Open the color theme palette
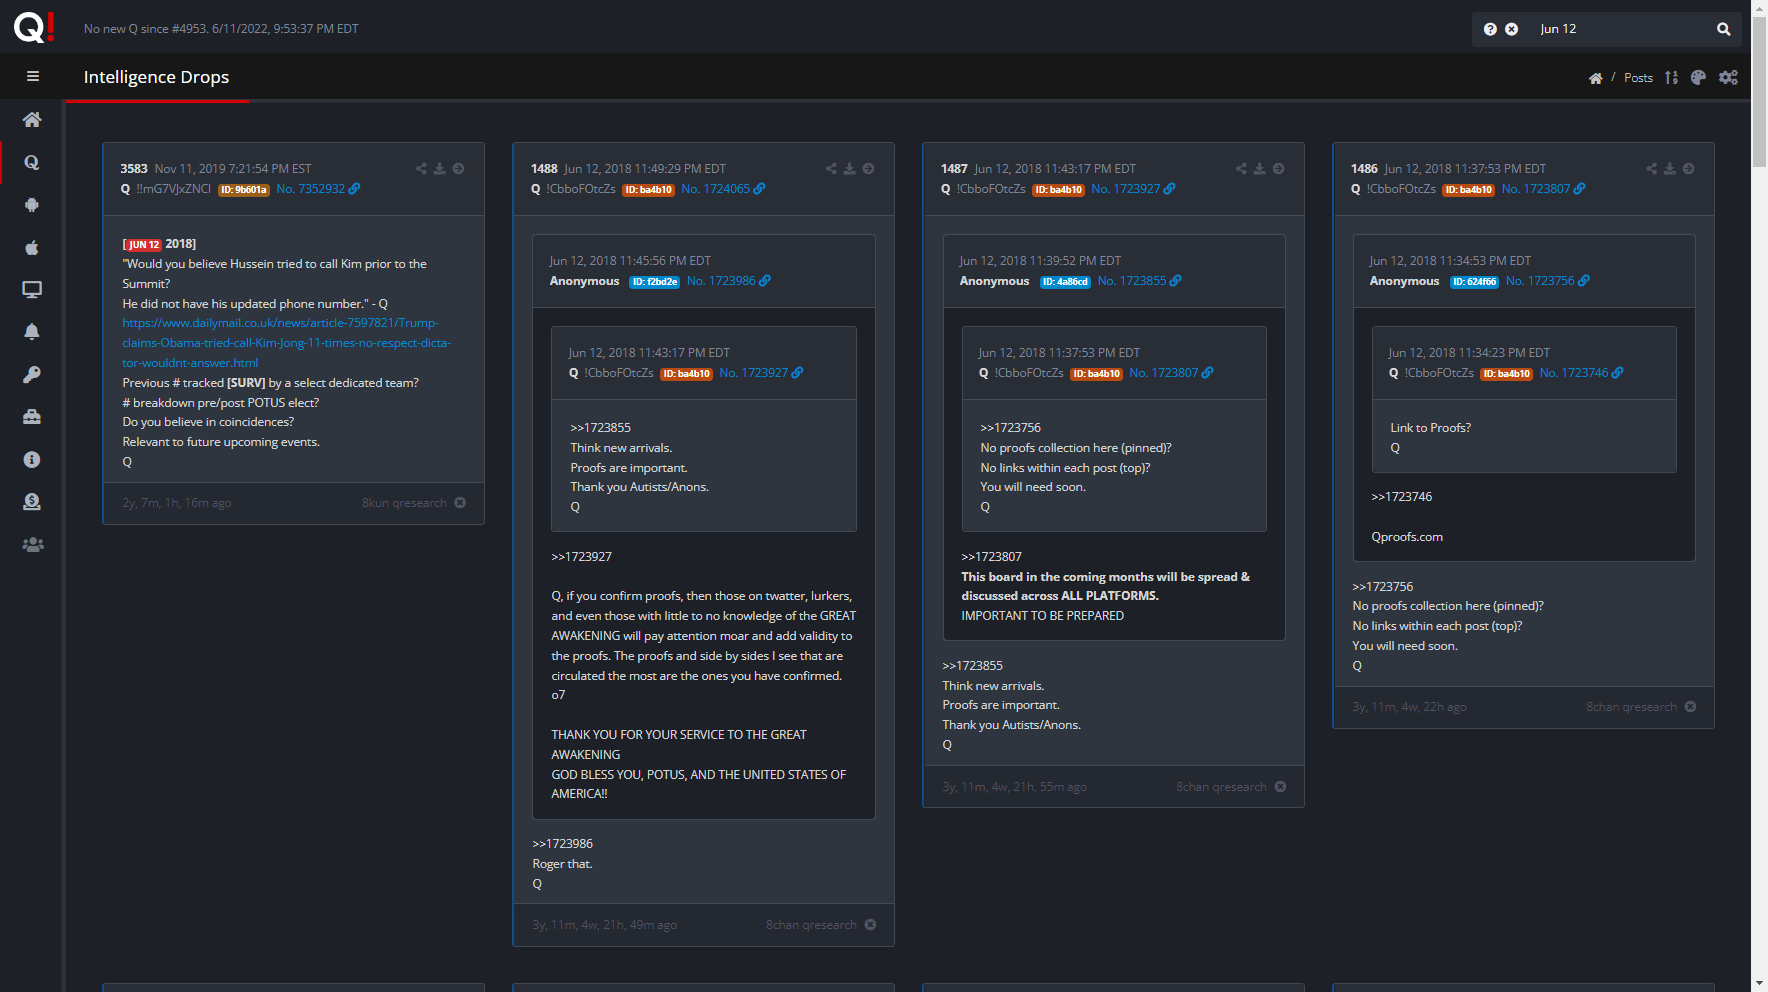This screenshot has width=1768, height=992. 1698,78
